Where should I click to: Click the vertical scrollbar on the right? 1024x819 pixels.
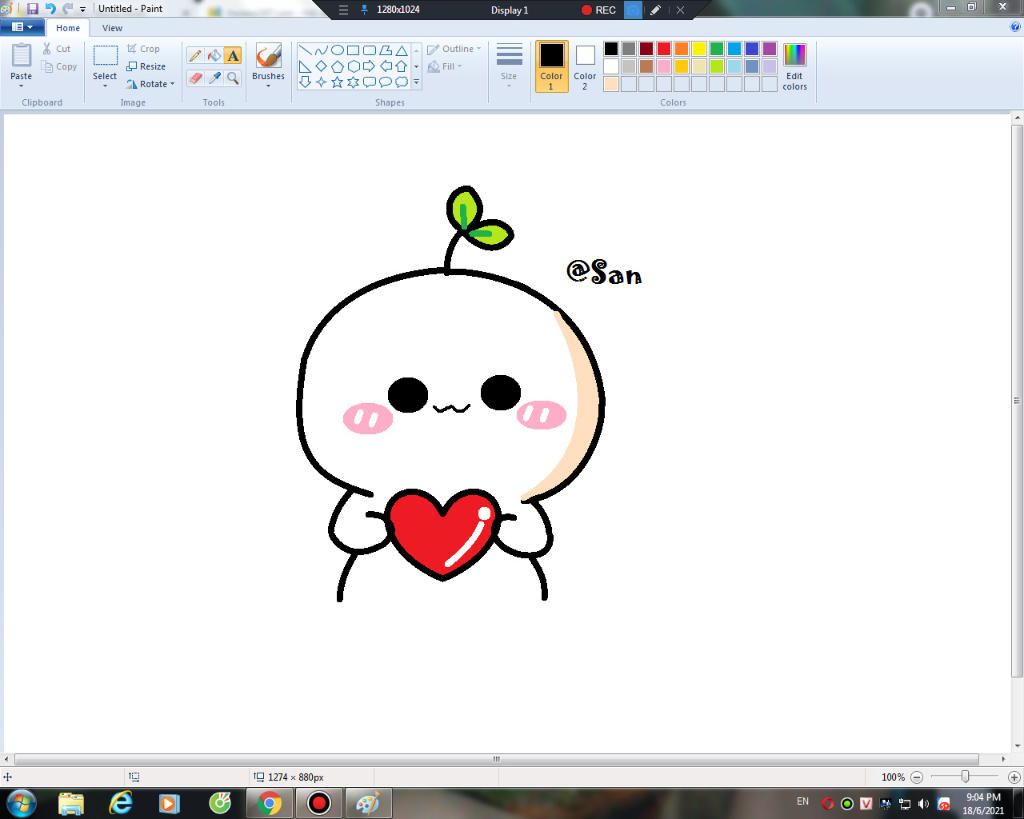[1017, 401]
